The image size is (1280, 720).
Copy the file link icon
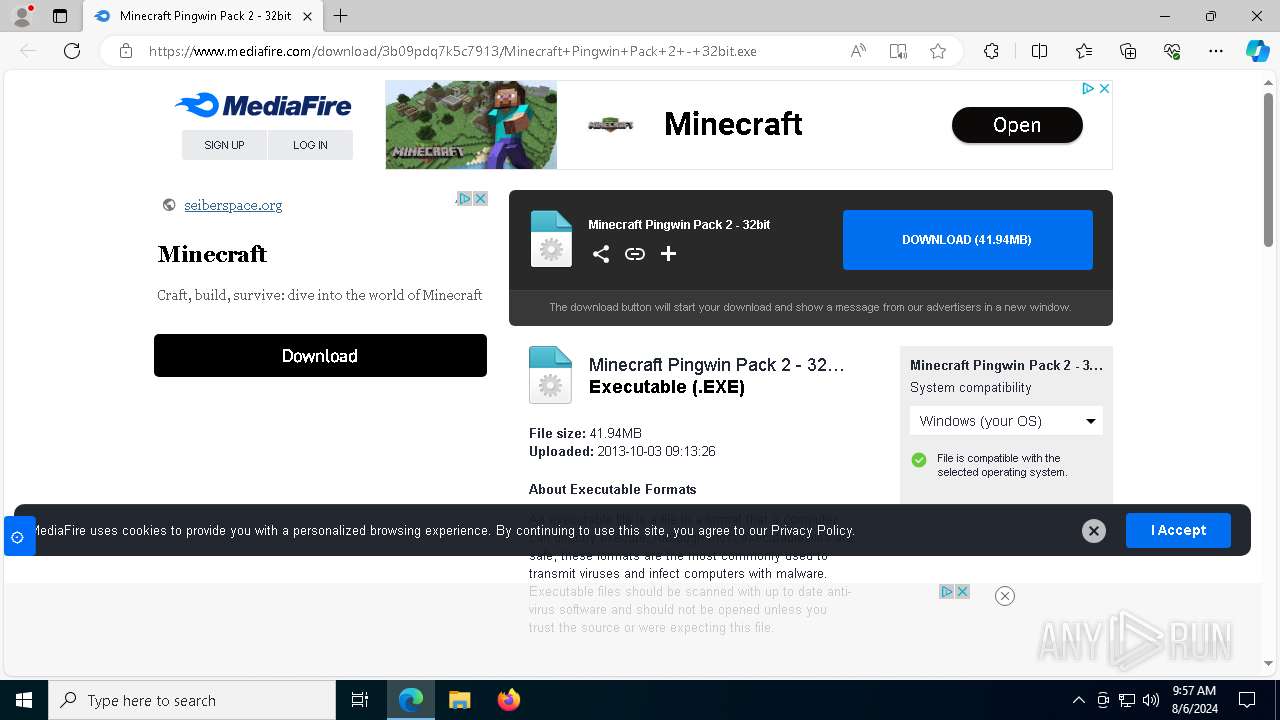point(635,254)
